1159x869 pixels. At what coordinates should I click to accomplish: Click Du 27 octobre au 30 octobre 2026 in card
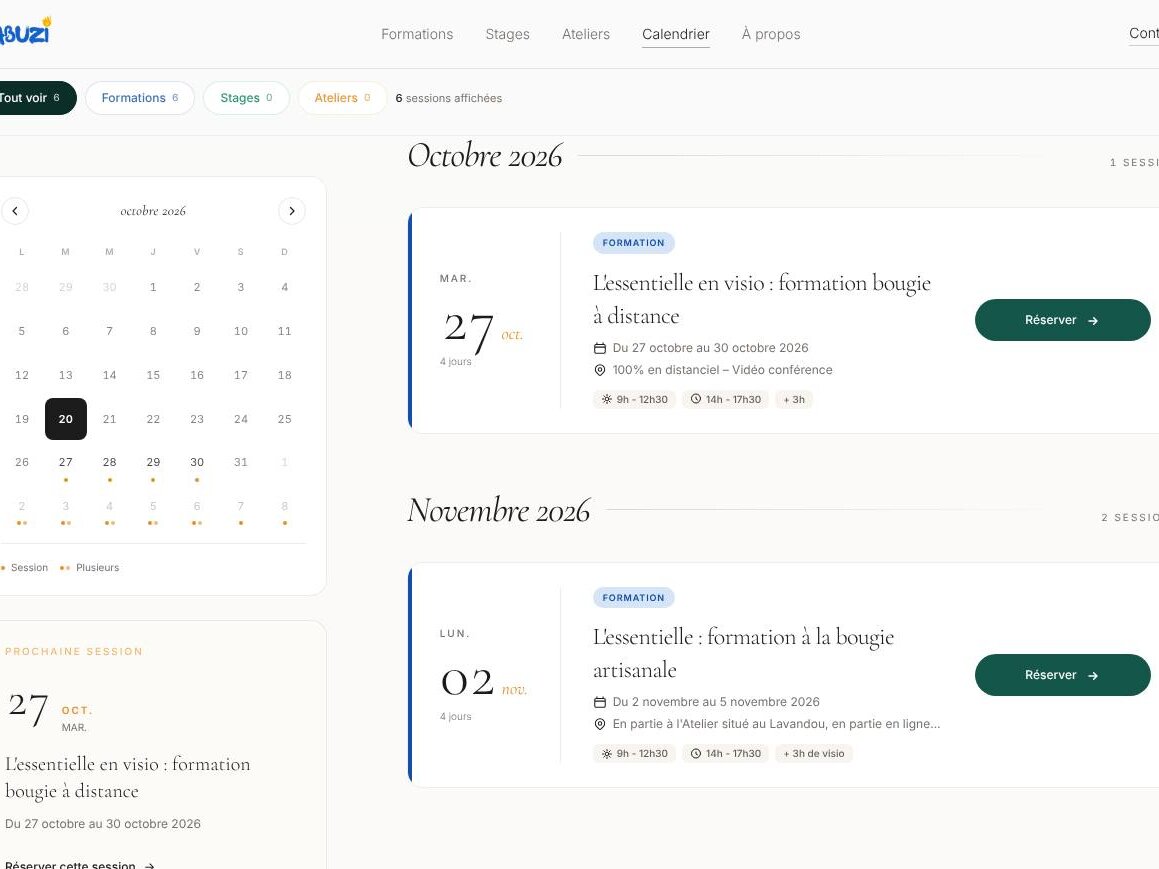(x=710, y=348)
